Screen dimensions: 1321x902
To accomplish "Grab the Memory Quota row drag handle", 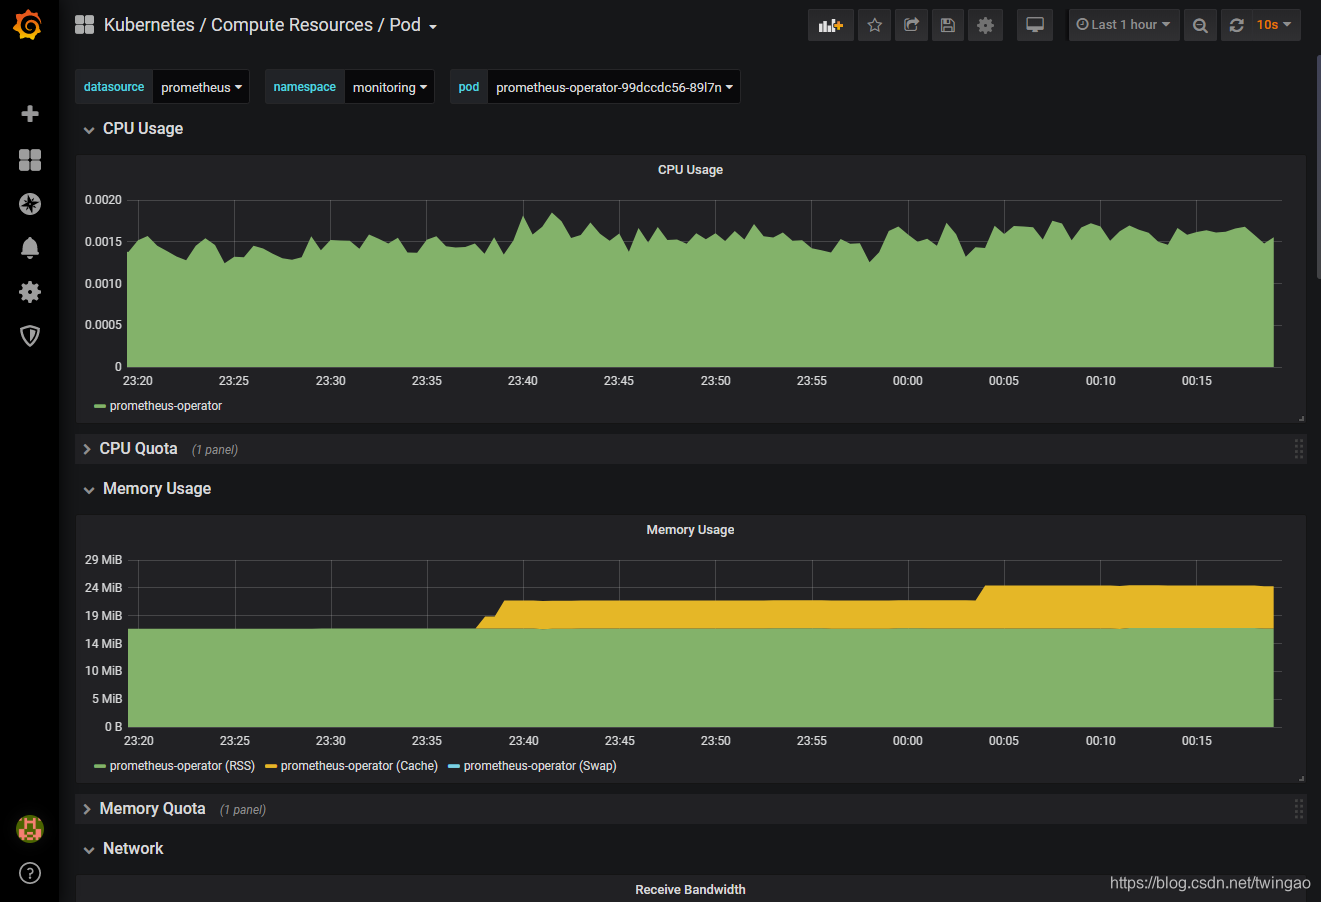I will (x=1299, y=809).
